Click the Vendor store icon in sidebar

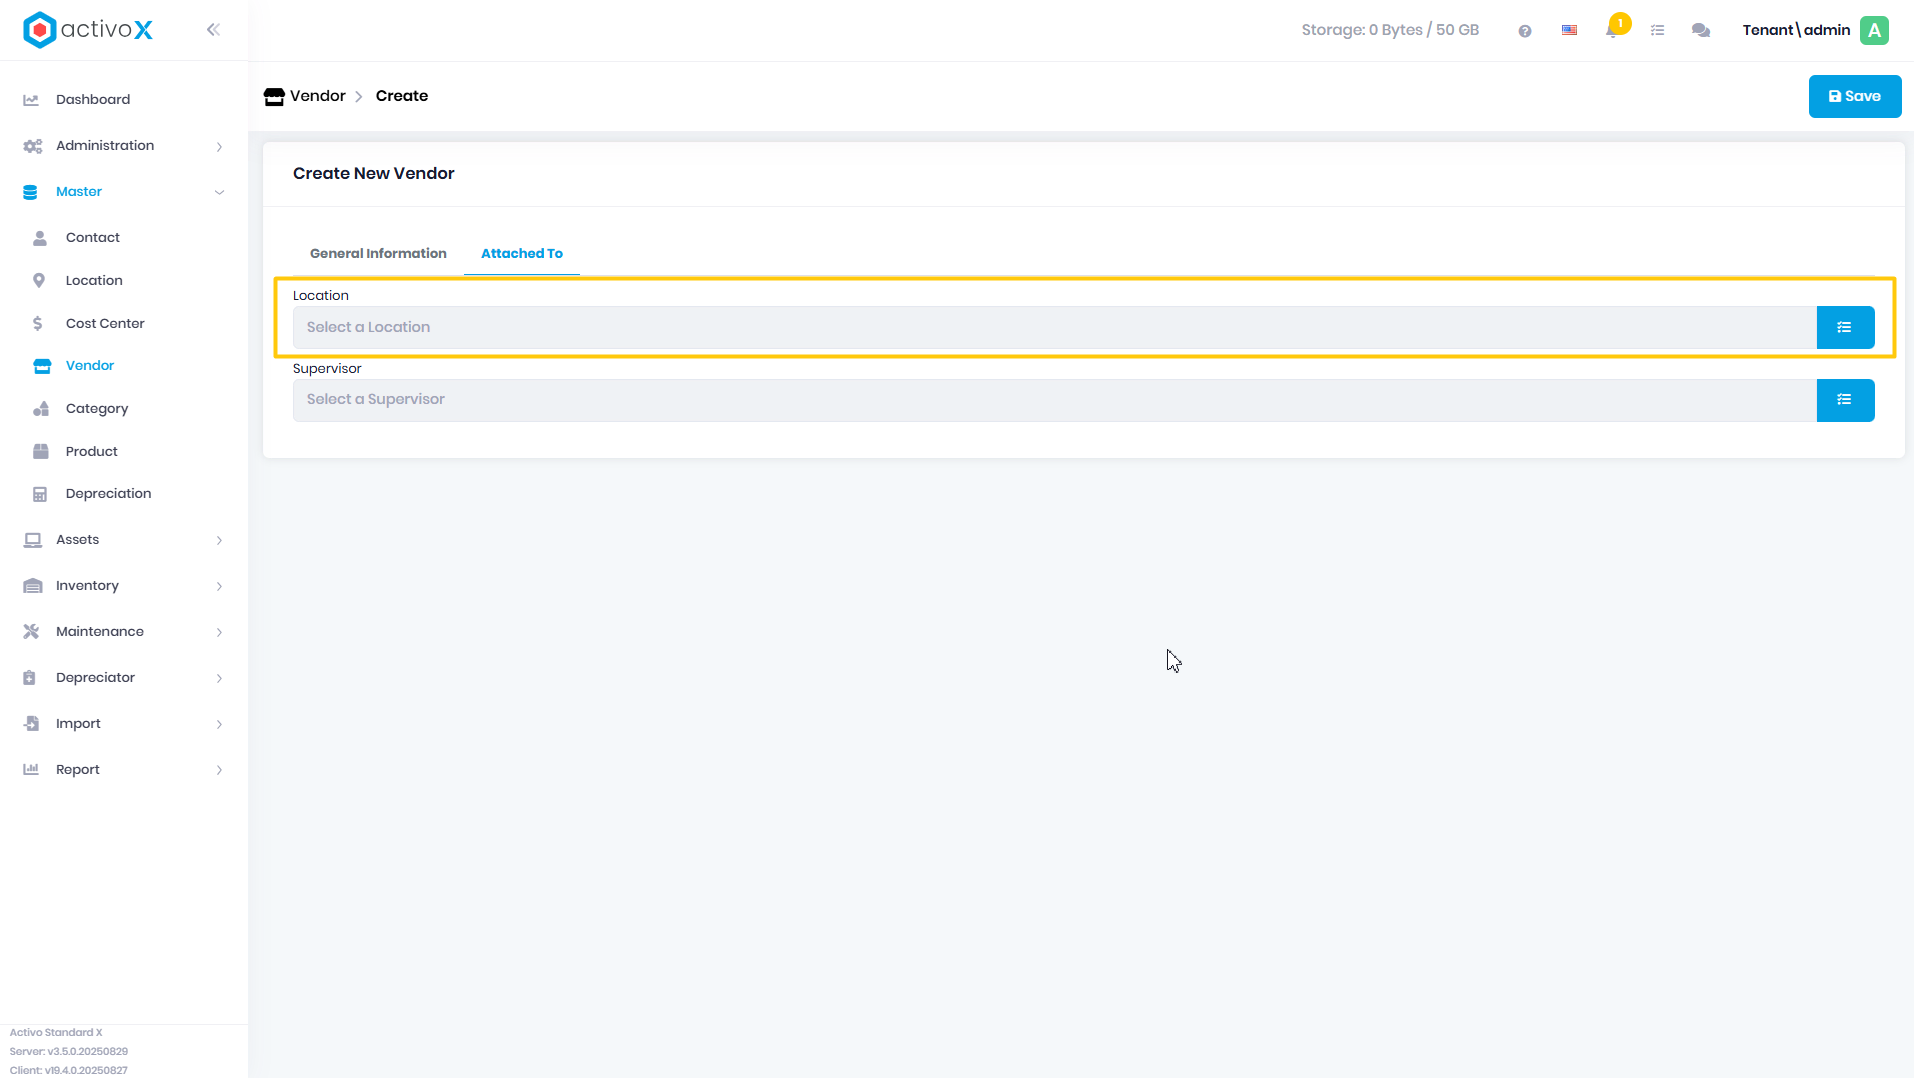tap(42, 366)
